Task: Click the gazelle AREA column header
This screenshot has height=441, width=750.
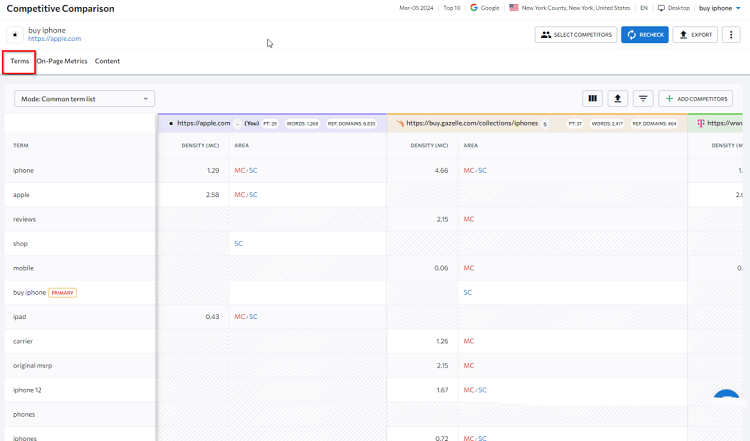Action: coord(471,145)
